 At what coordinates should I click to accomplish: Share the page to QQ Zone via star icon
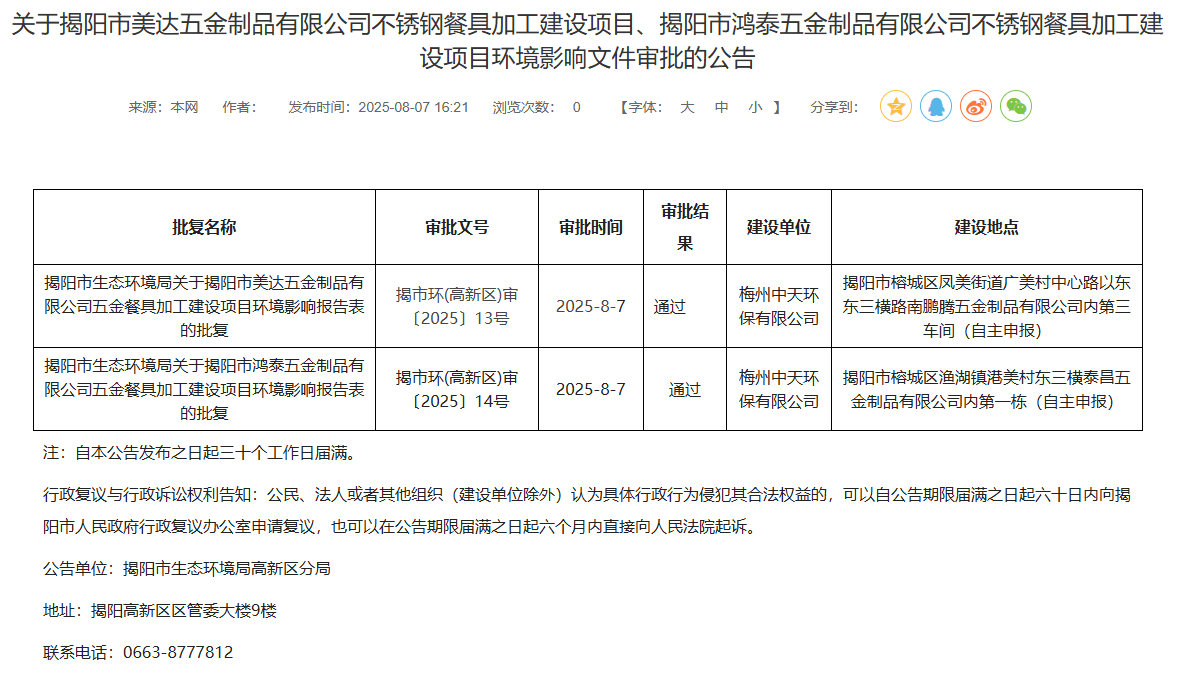895,106
